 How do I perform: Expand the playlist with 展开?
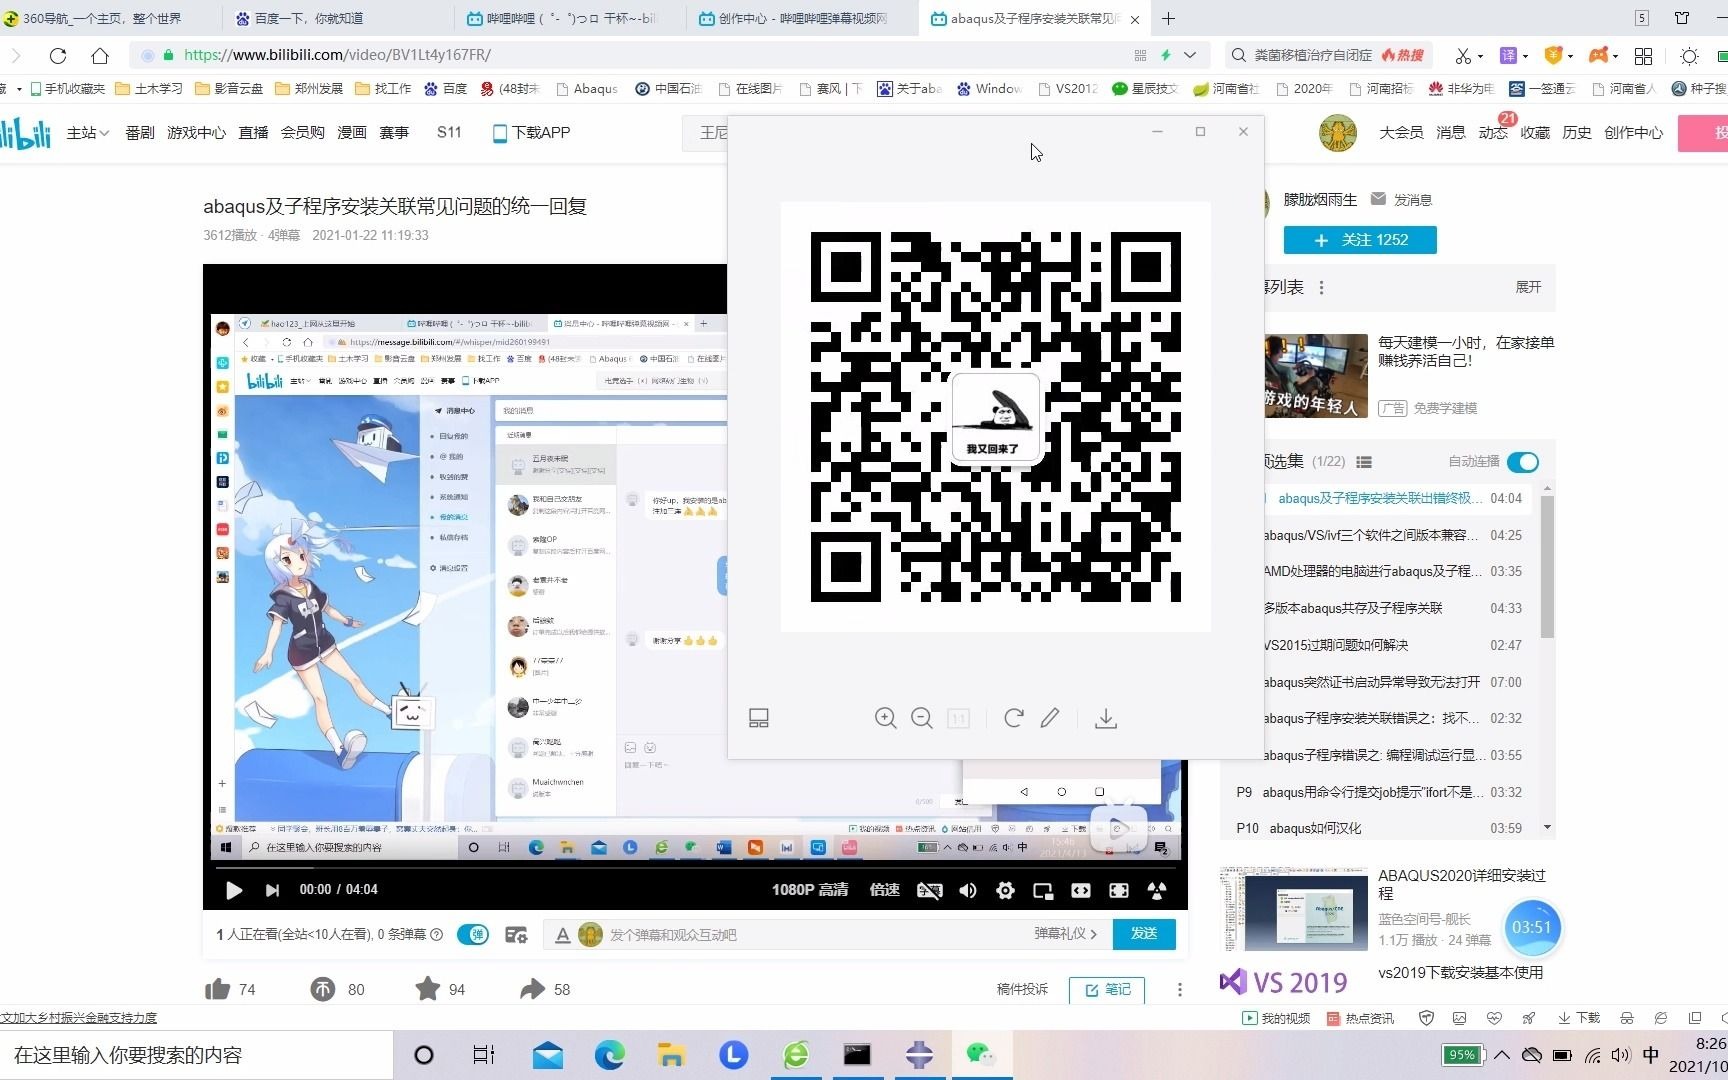pos(1528,287)
